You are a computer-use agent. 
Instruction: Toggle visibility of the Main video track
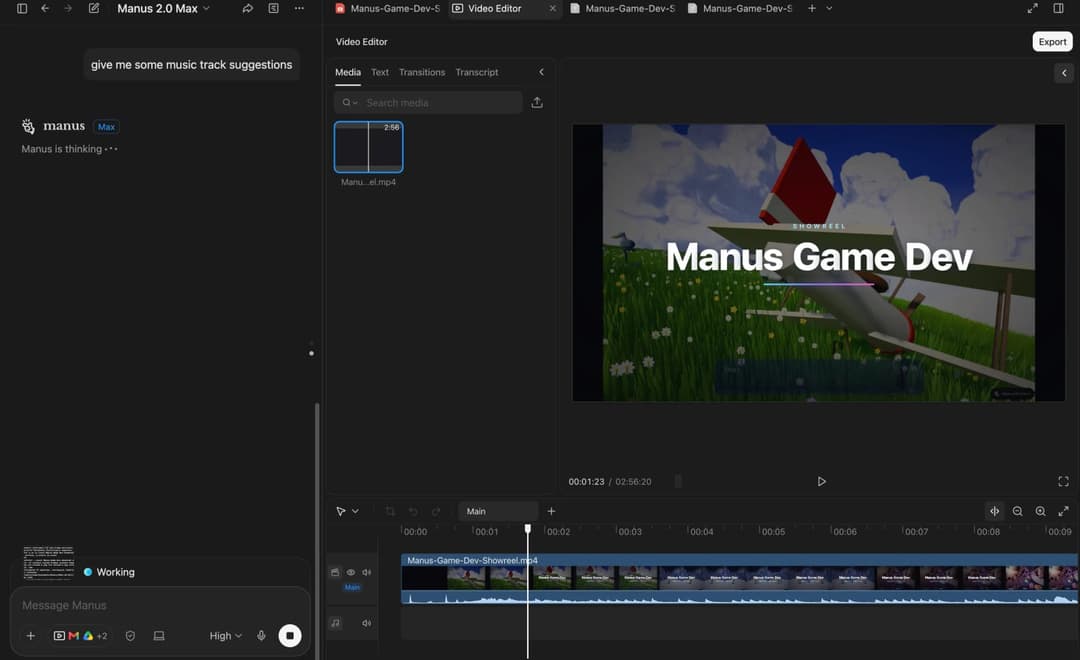click(351, 573)
